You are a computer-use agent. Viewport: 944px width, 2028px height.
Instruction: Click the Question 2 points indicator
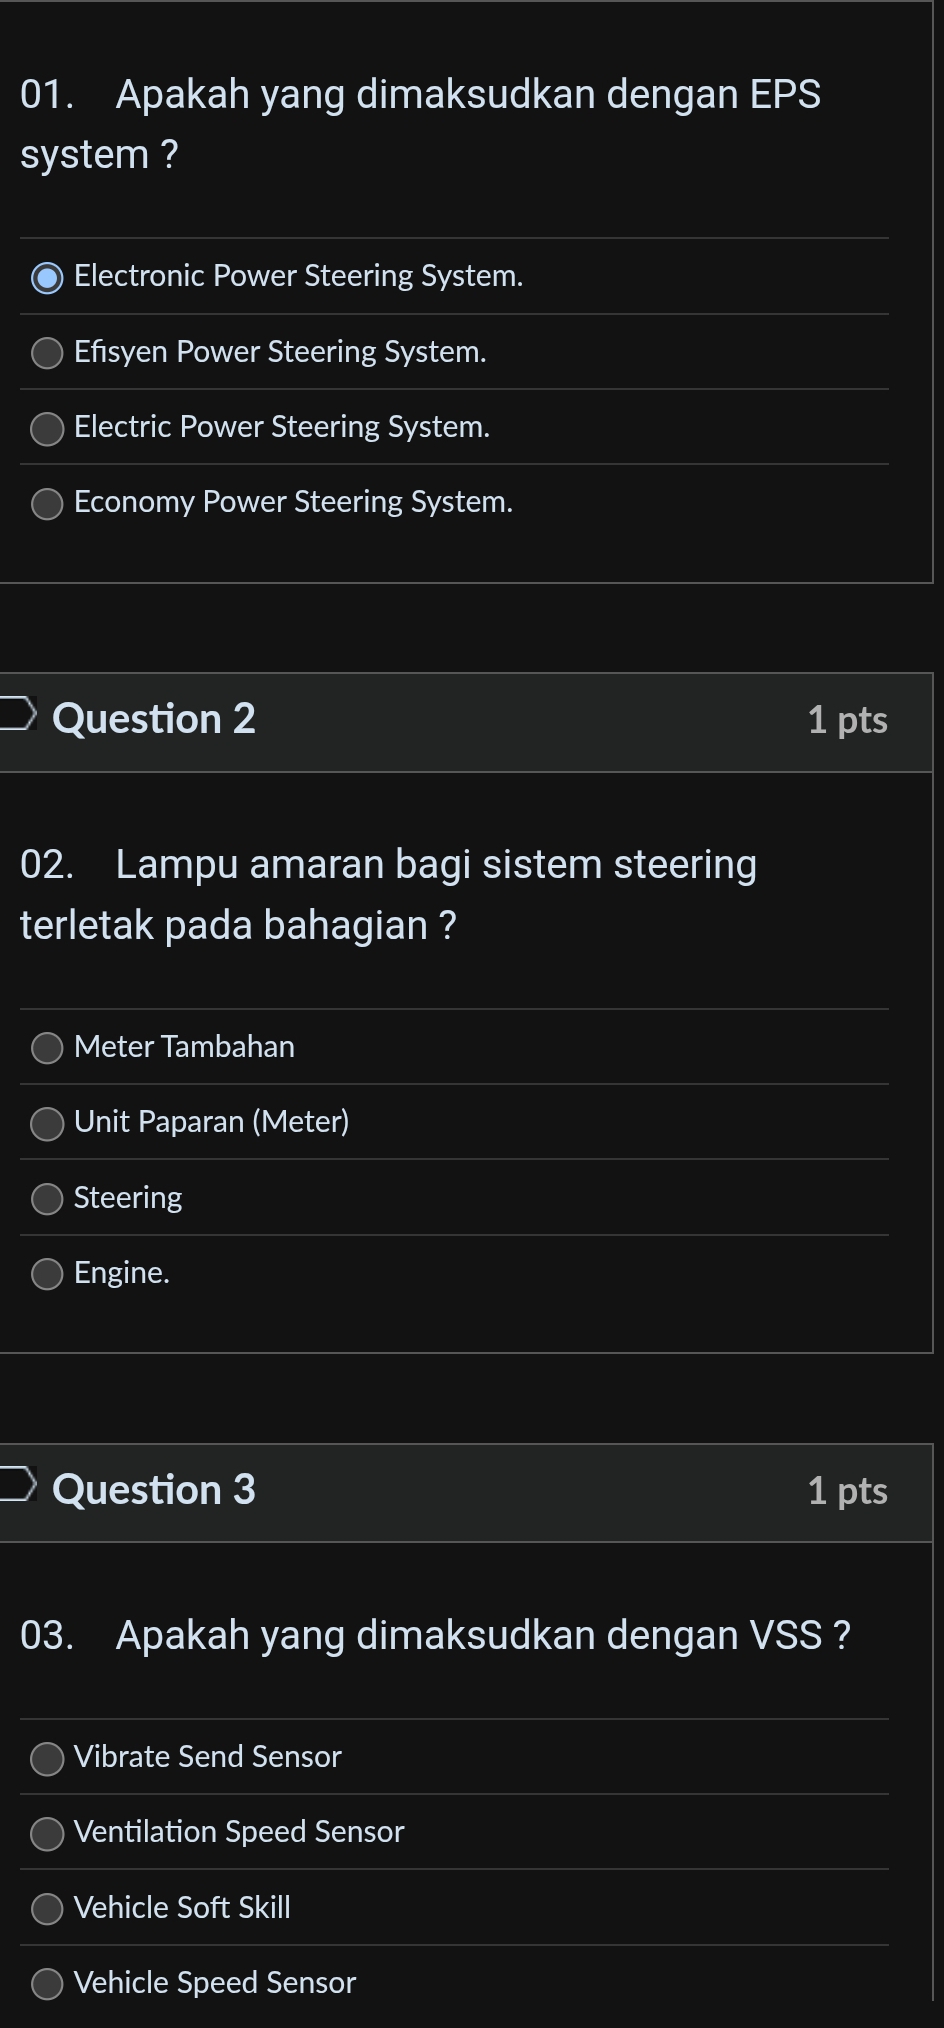click(847, 720)
